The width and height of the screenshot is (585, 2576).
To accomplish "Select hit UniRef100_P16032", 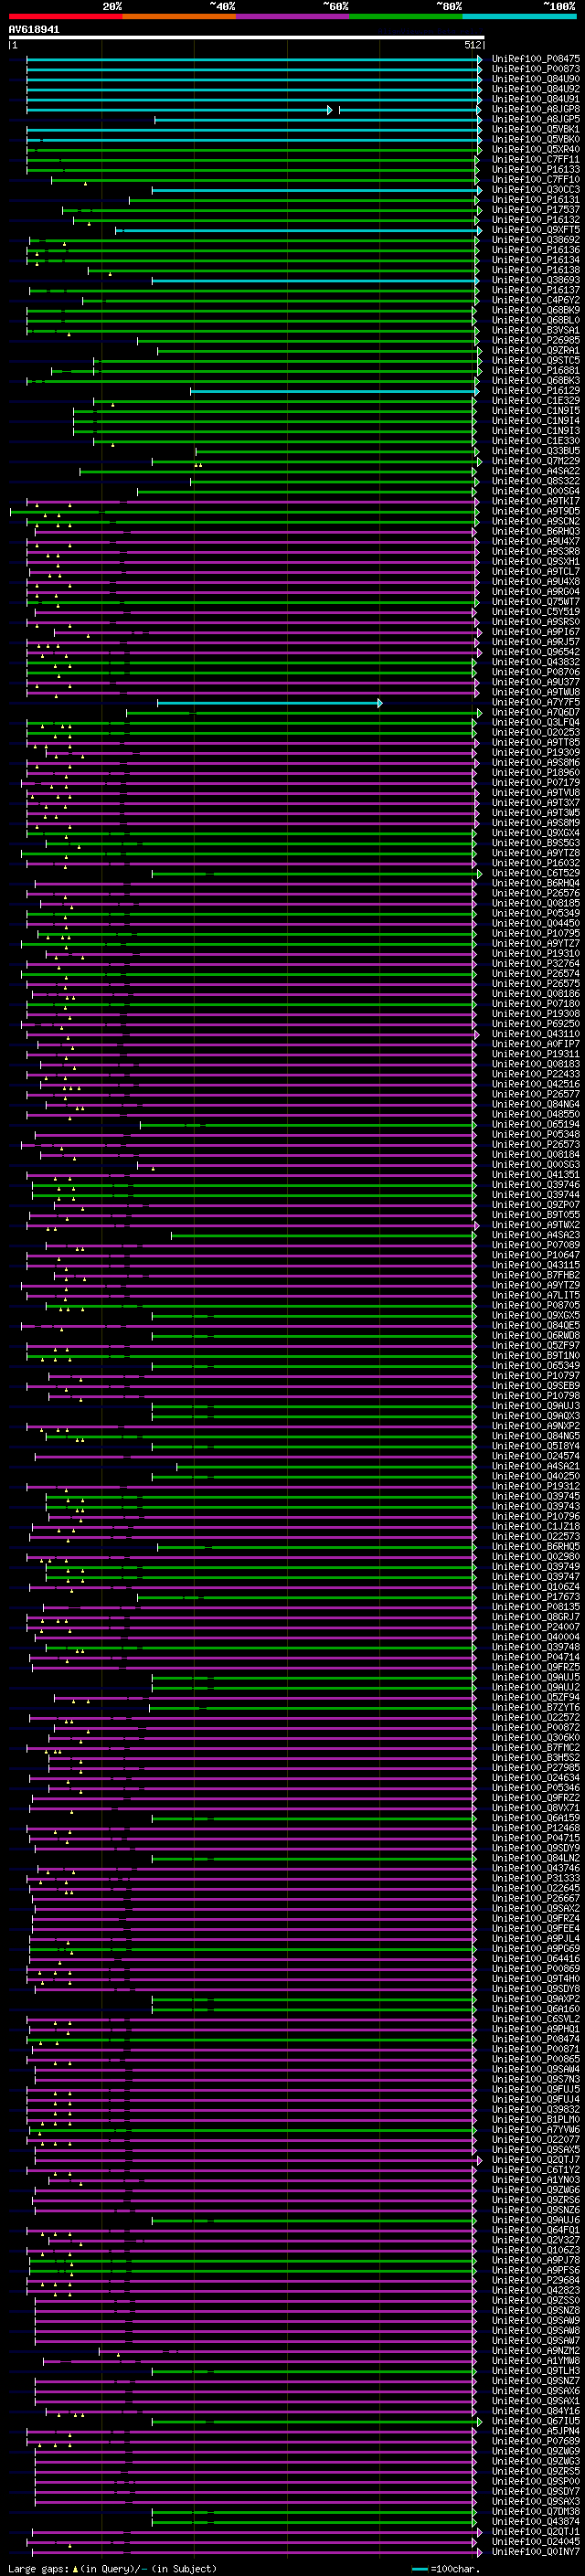I will coord(536,862).
